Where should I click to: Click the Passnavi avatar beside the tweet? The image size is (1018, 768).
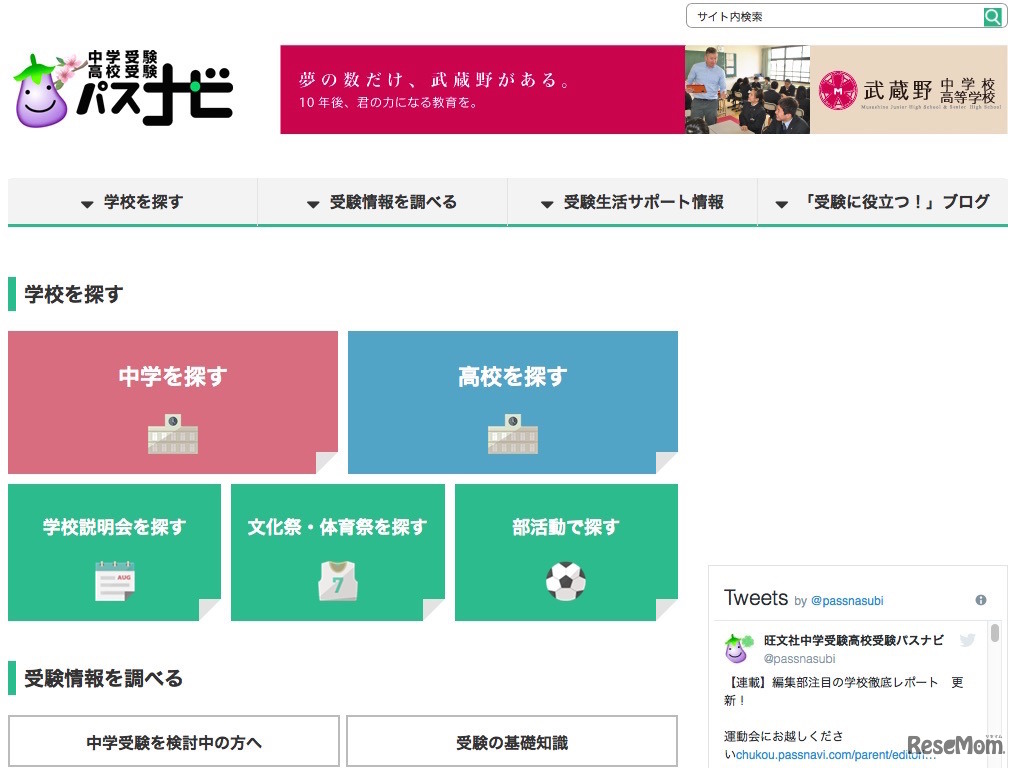click(737, 648)
